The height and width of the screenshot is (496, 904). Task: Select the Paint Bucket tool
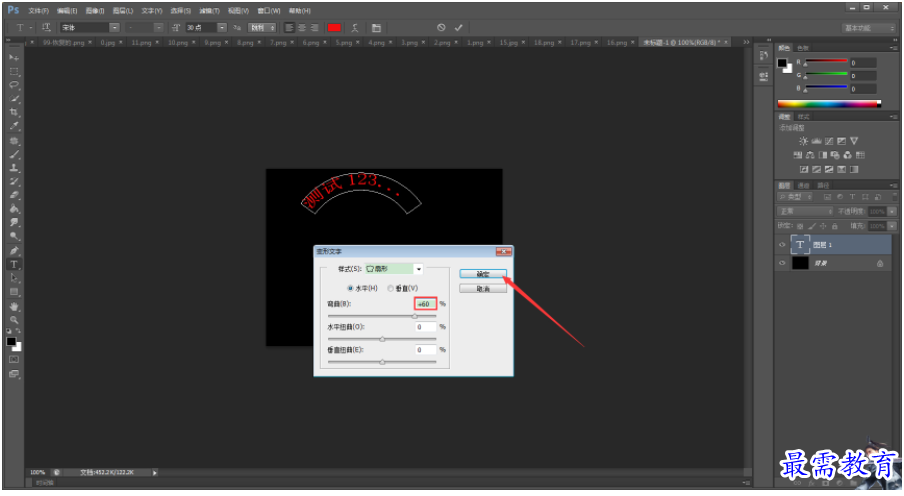[14, 209]
